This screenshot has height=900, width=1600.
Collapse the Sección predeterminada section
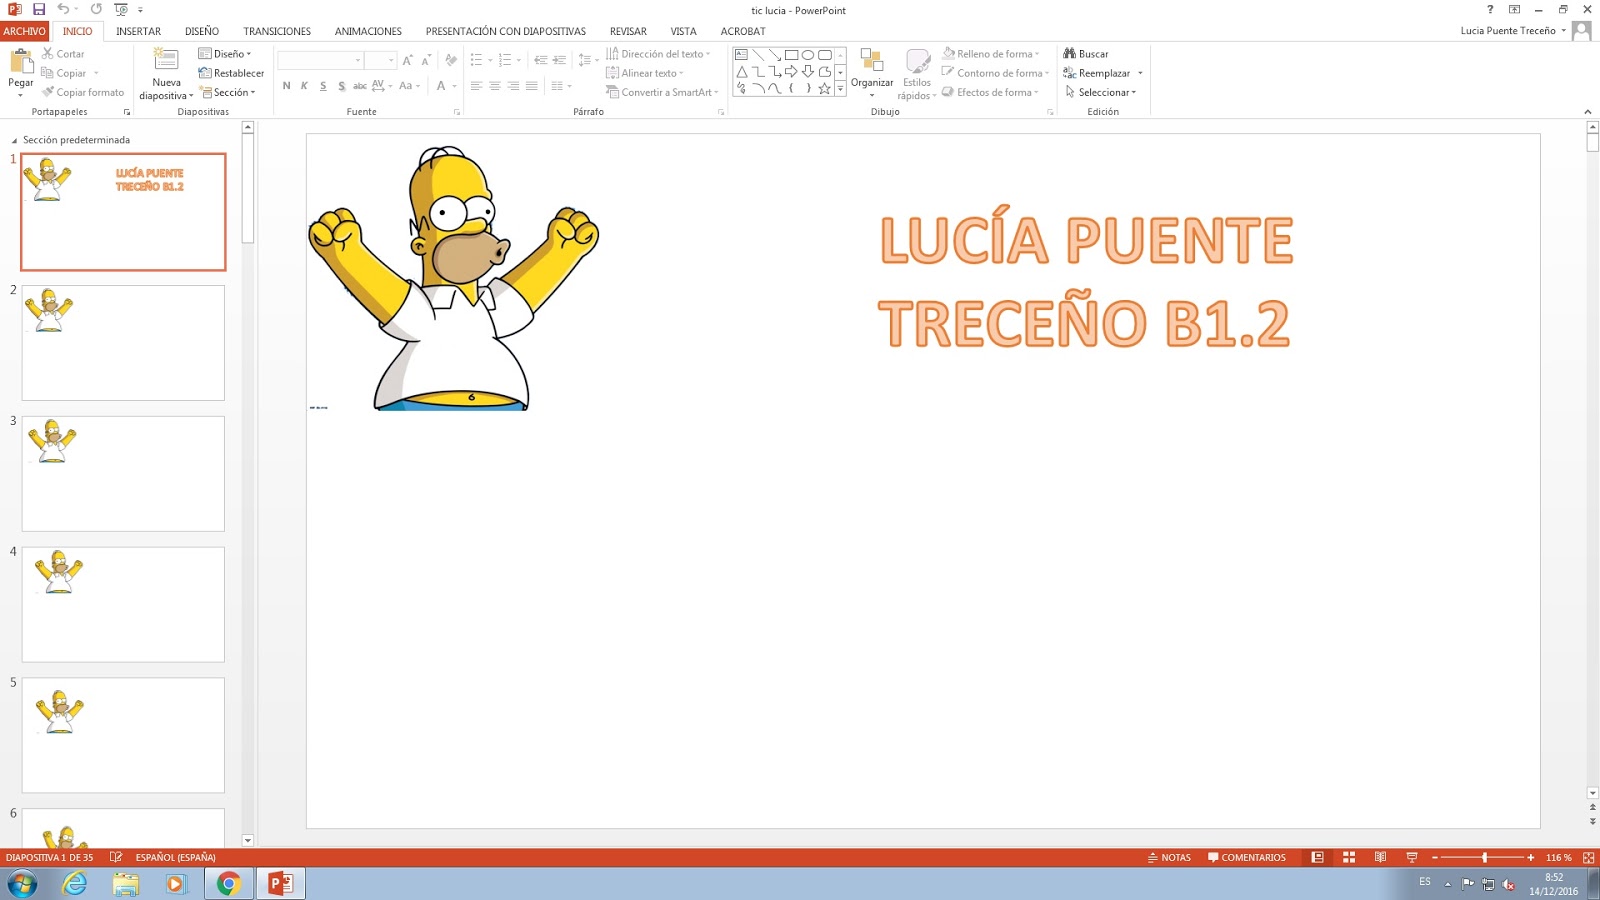[x=14, y=141]
